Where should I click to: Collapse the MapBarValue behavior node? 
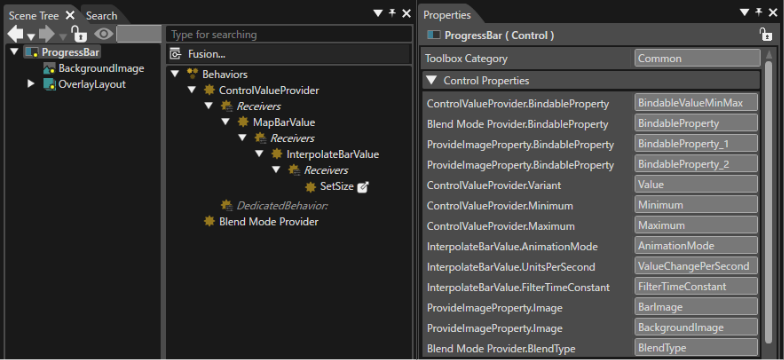tap(226, 122)
